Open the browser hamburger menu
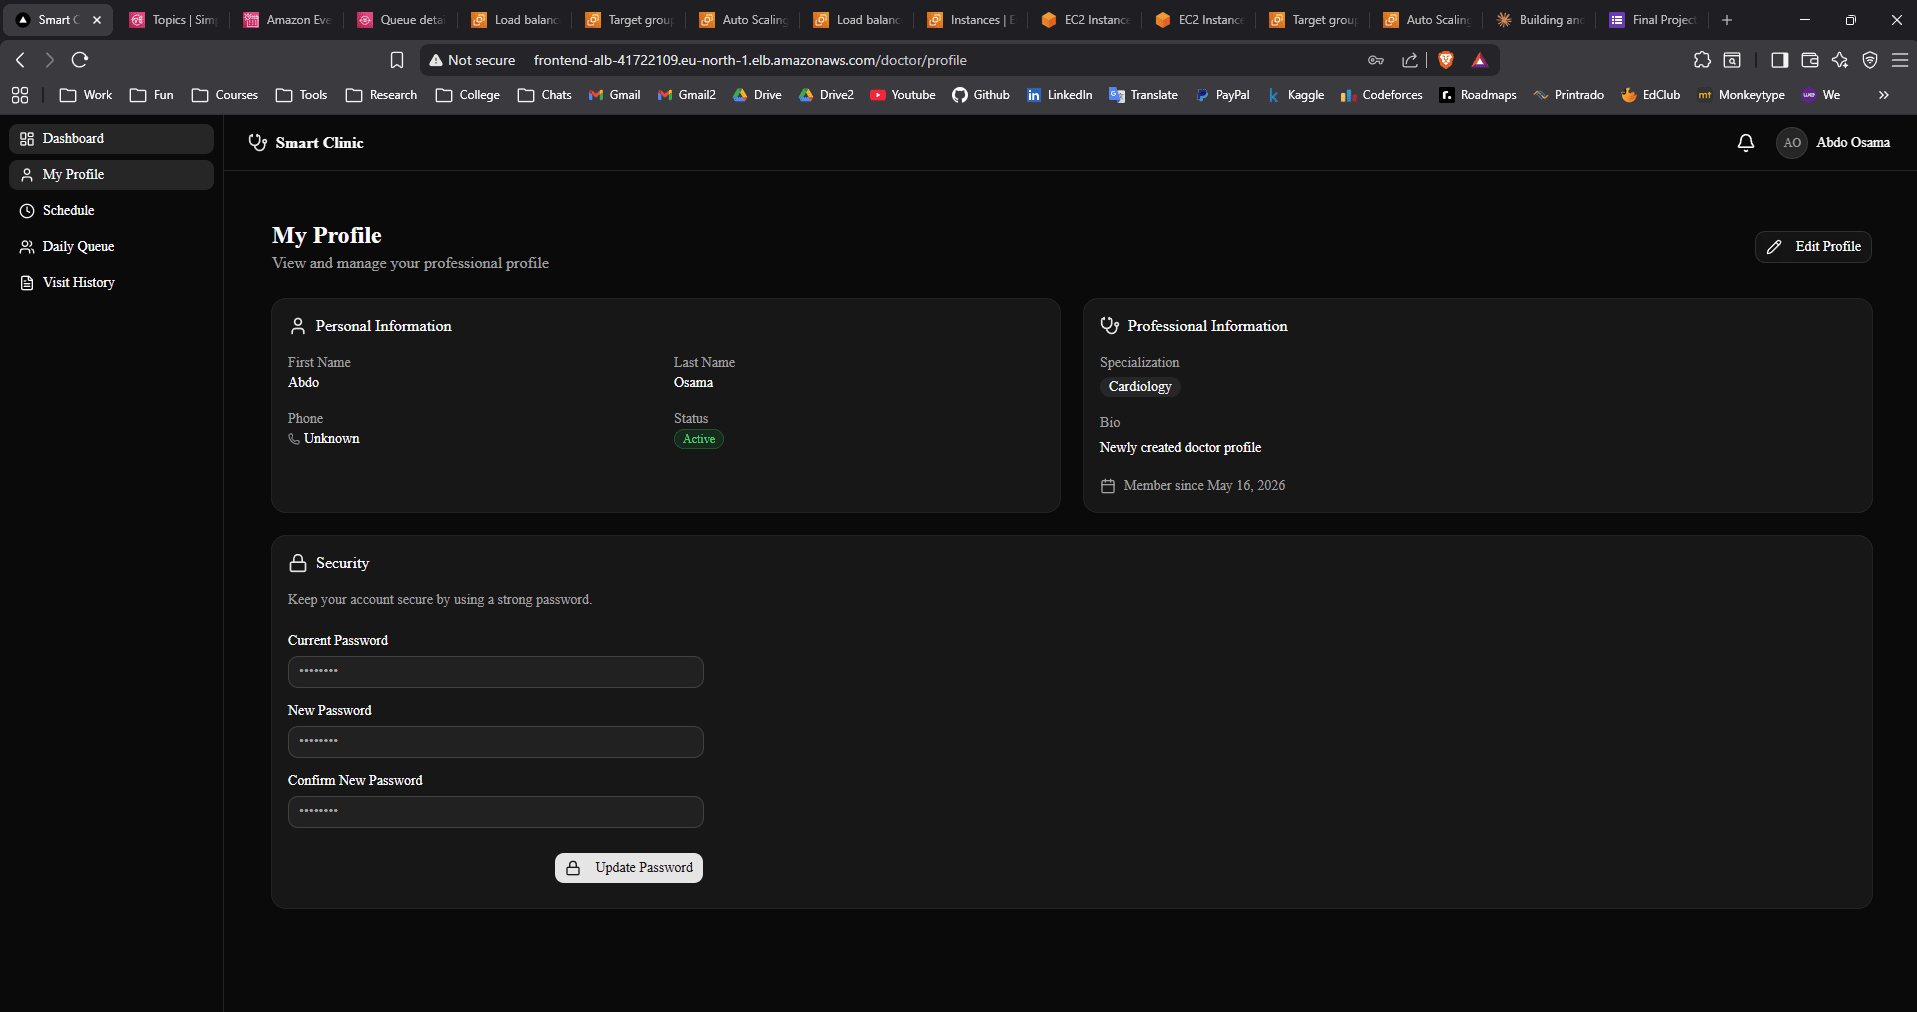Image resolution: width=1917 pixels, height=1012 pixels. (x=1900, y=60)
